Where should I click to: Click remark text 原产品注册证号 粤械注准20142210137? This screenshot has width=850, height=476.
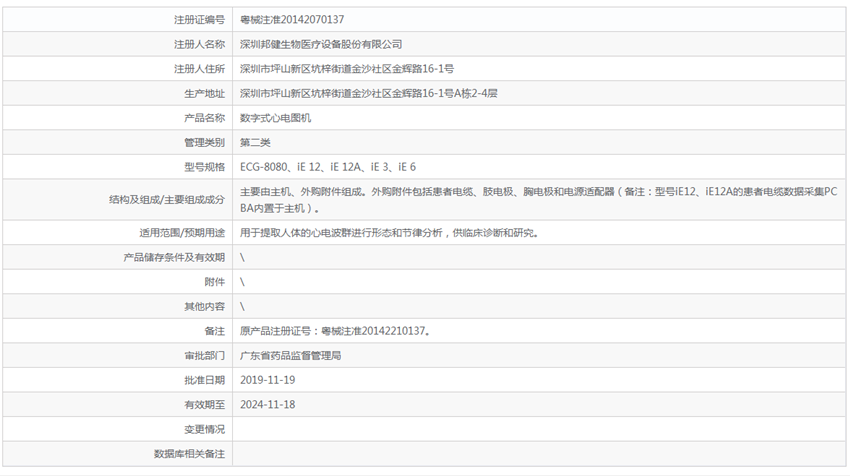(335, 331)
